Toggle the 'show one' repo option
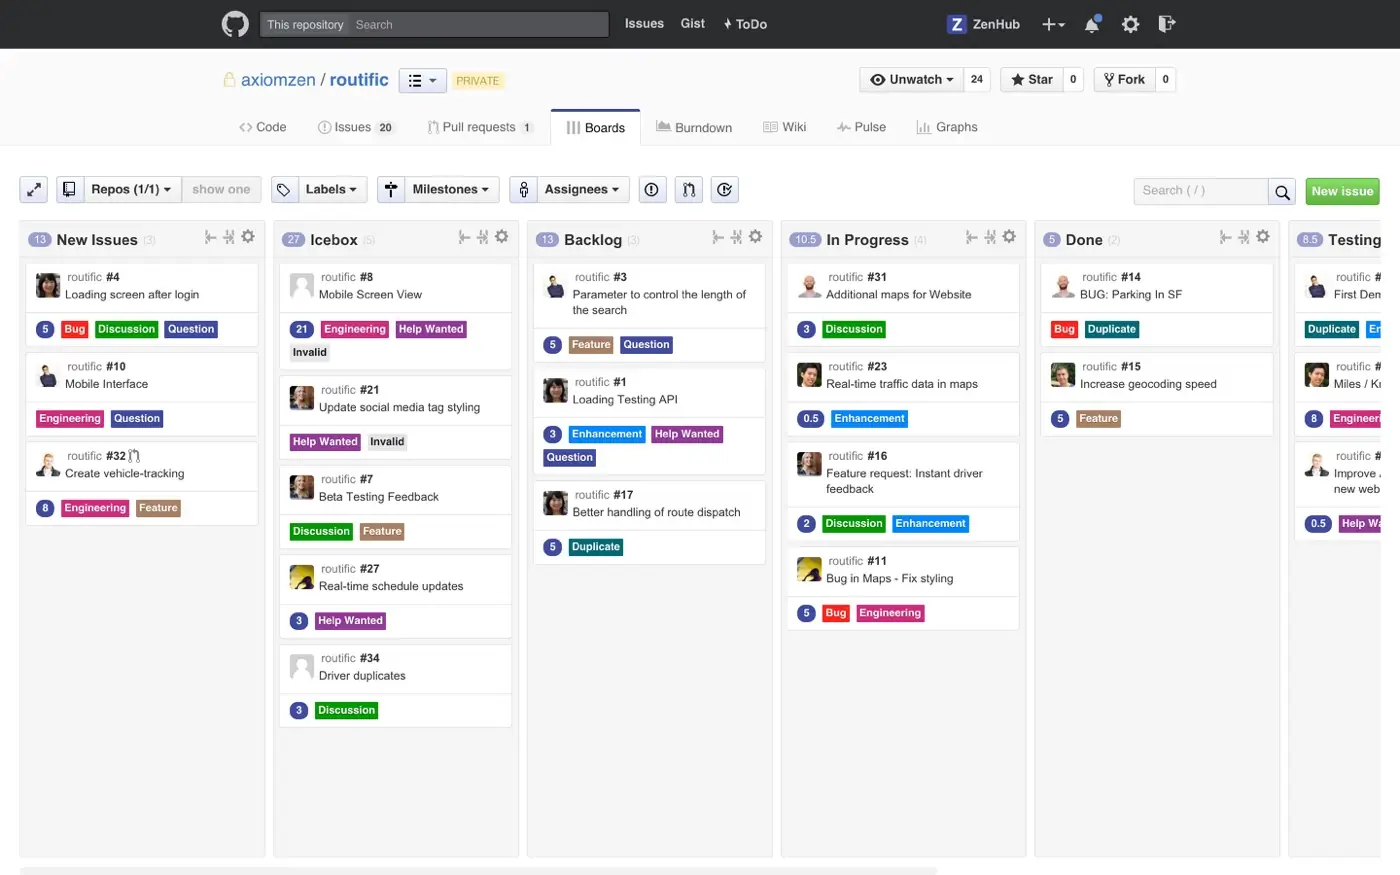This screenshot has width=1400, height=875. 221,189
